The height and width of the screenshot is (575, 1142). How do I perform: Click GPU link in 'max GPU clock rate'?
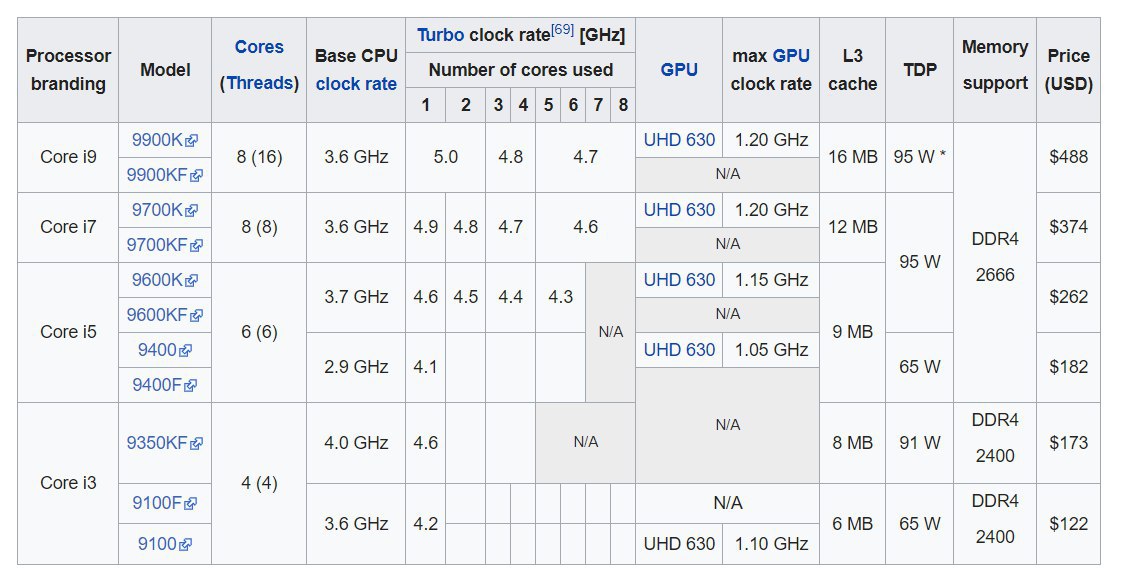791,56
